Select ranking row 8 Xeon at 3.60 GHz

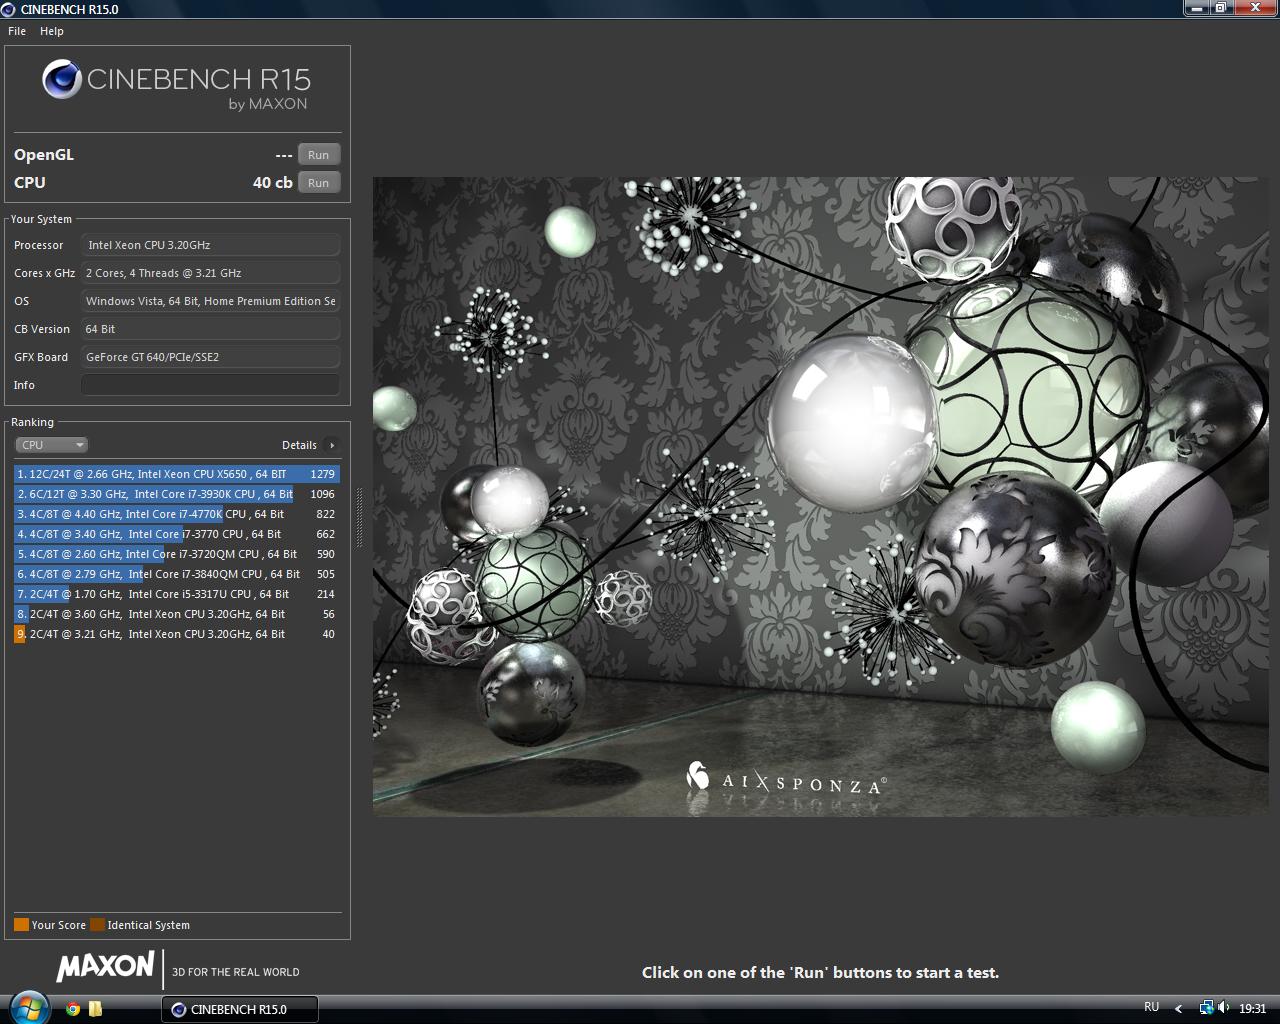pyautogui.click(x=177, y=614)
